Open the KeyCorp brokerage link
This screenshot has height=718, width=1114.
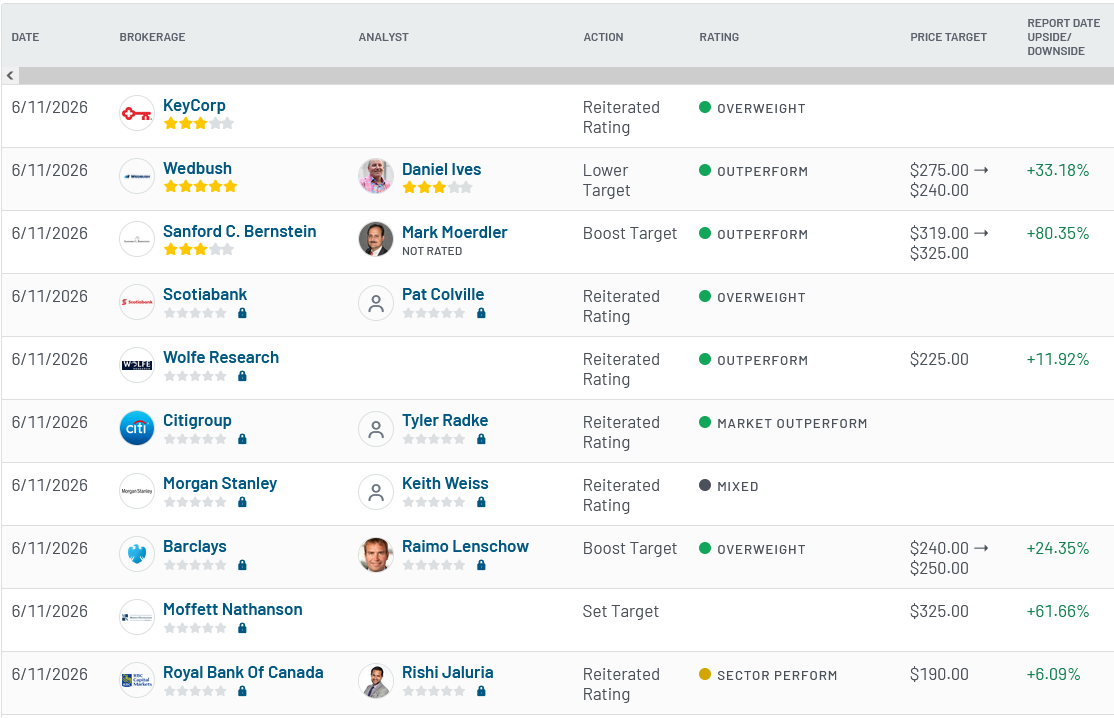pos(194,105)
